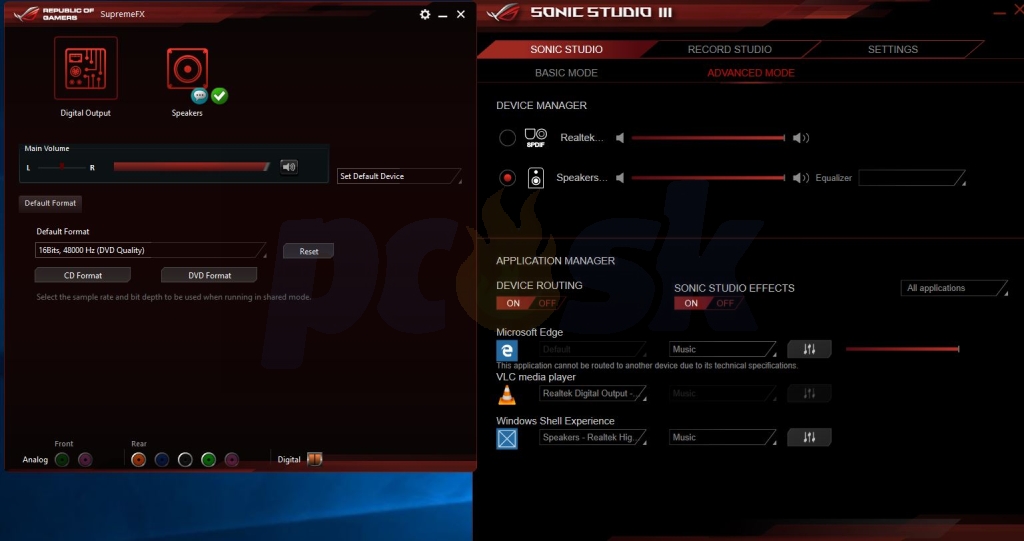
Task: Select the Default Format tab in SupremeFX
Action: tap(50, 203)
